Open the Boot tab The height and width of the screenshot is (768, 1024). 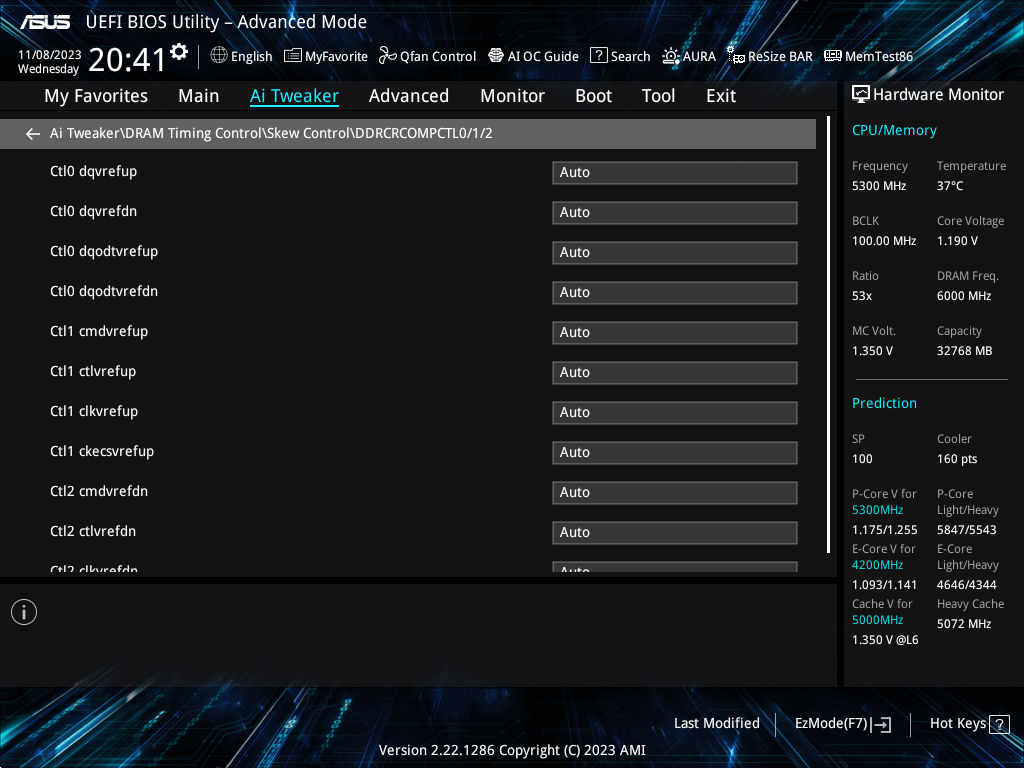594,96
